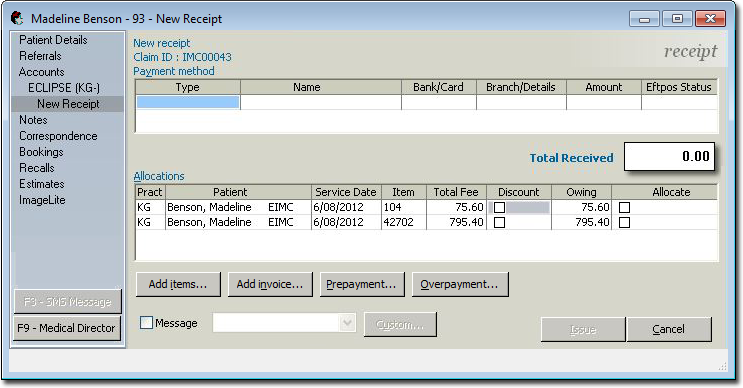Open the Message dropdown list
743x388 pixels.
(x=347, y=323)
